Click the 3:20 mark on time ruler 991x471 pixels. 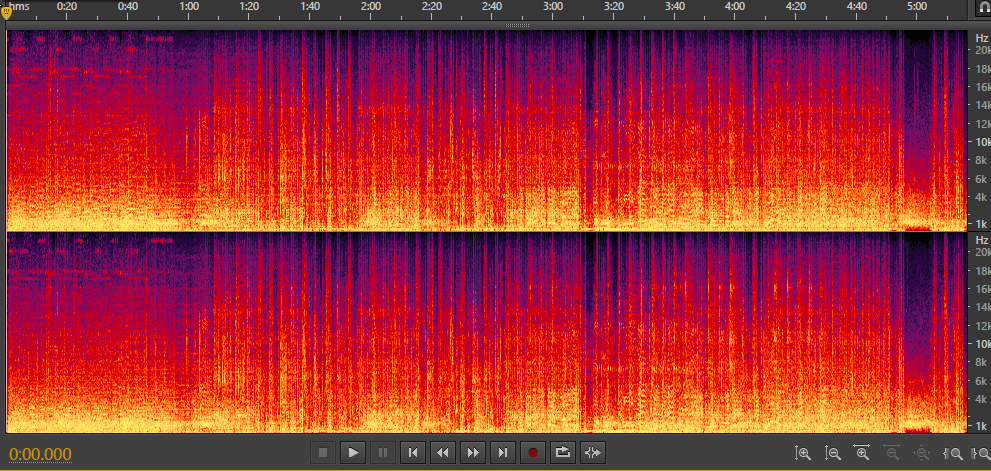pyautogui.click(x=614, y=6)
